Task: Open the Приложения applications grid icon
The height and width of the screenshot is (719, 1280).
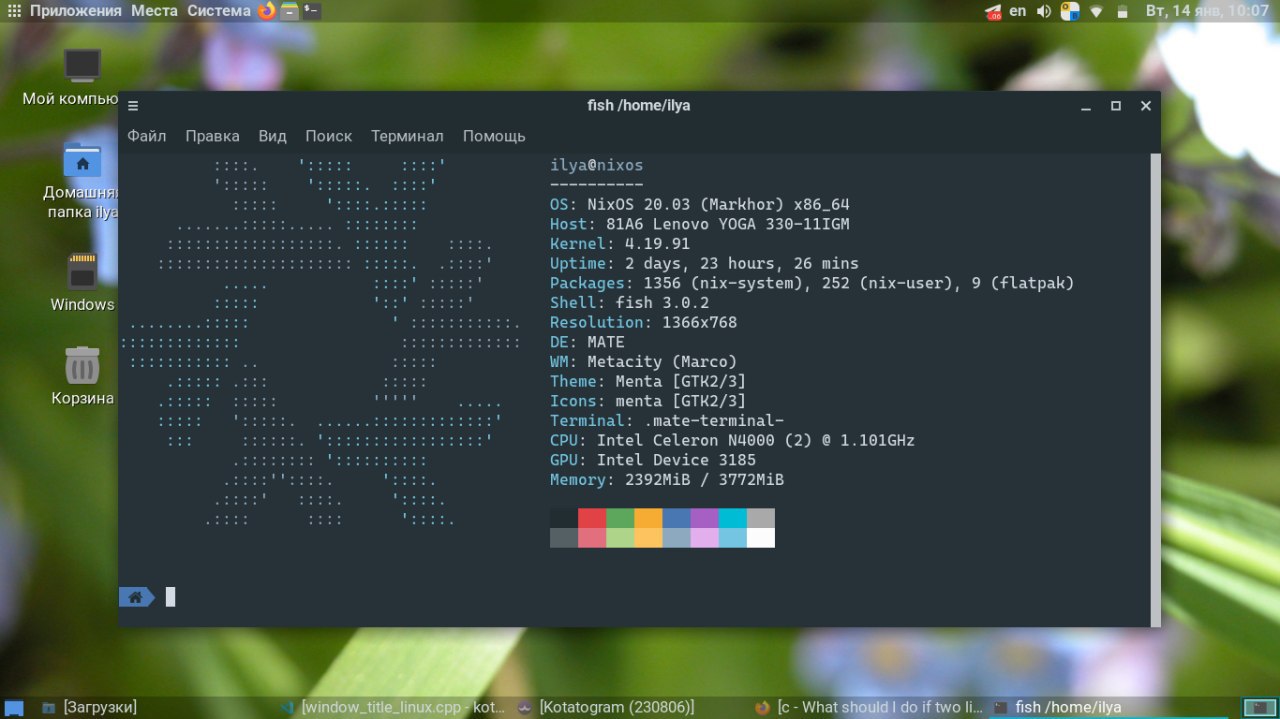Action: click(x=14, y=11)
